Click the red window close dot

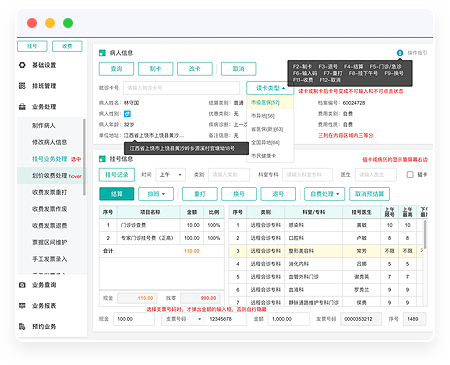point(32,23)
